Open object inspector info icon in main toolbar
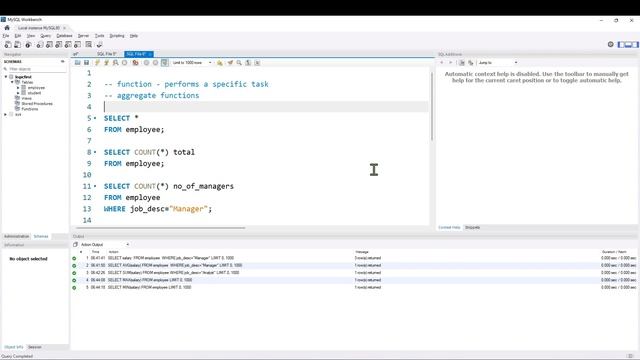Screen dimensions: 640x360 tap(28, 44)
